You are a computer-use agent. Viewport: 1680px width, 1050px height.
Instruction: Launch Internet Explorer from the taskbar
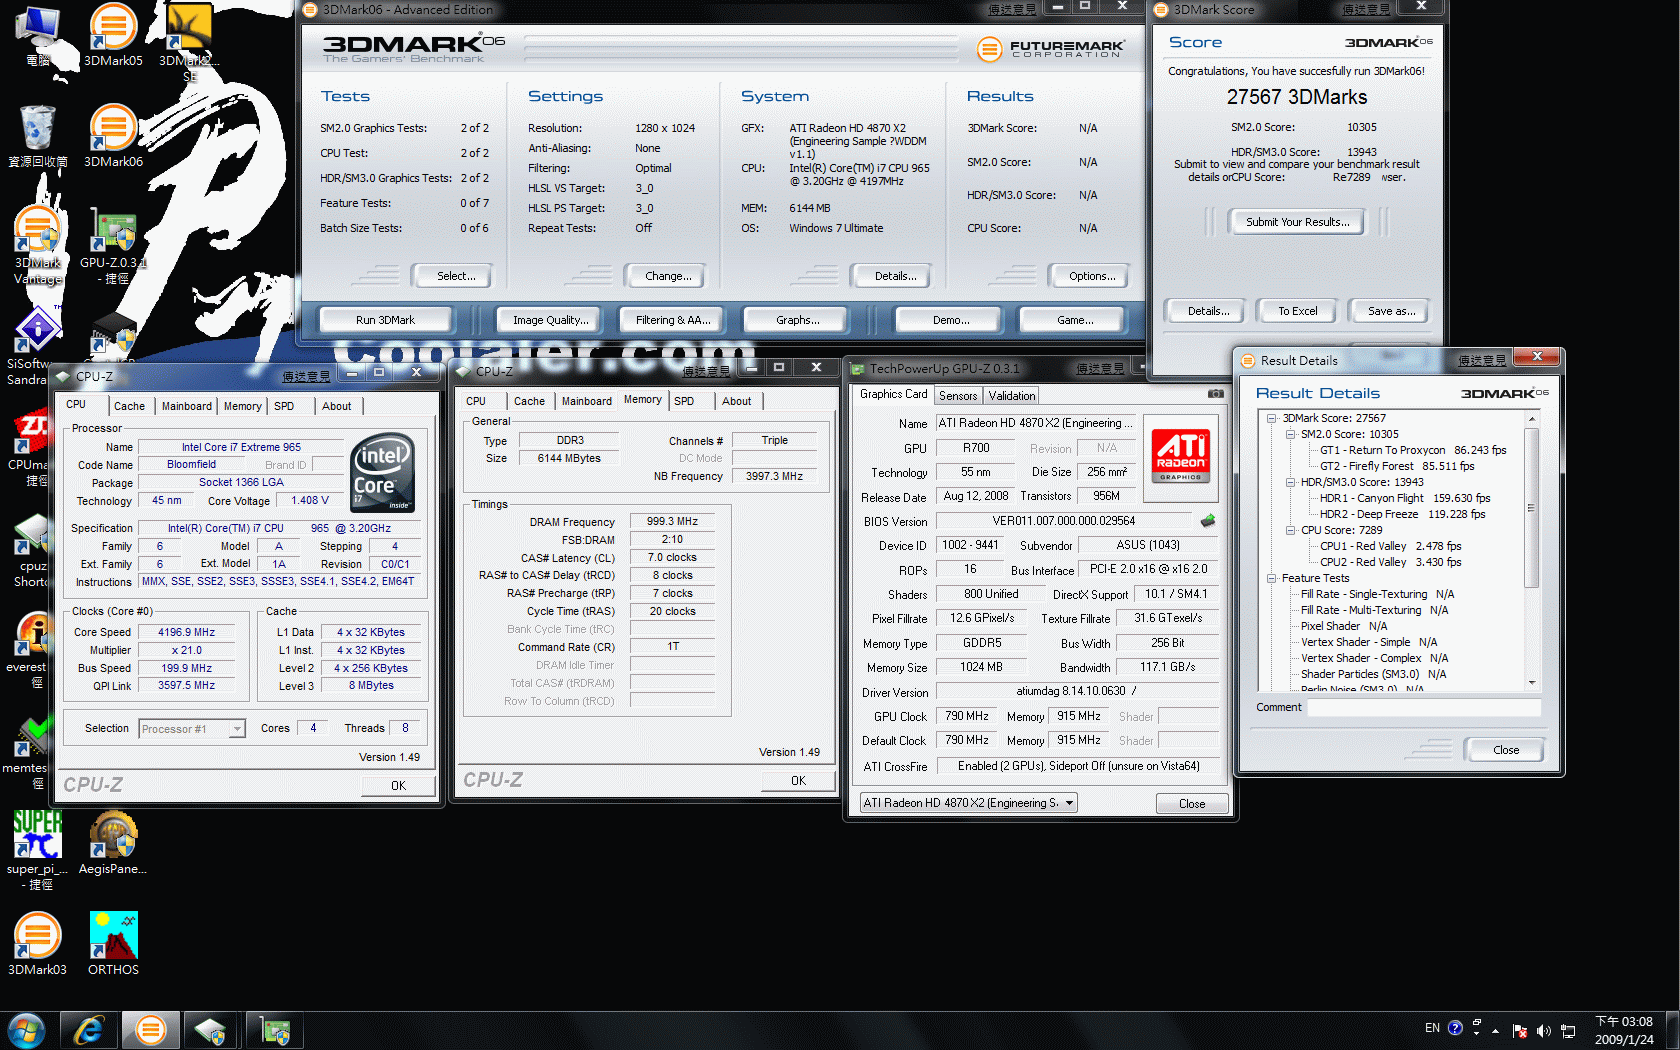coord(89,1030)
